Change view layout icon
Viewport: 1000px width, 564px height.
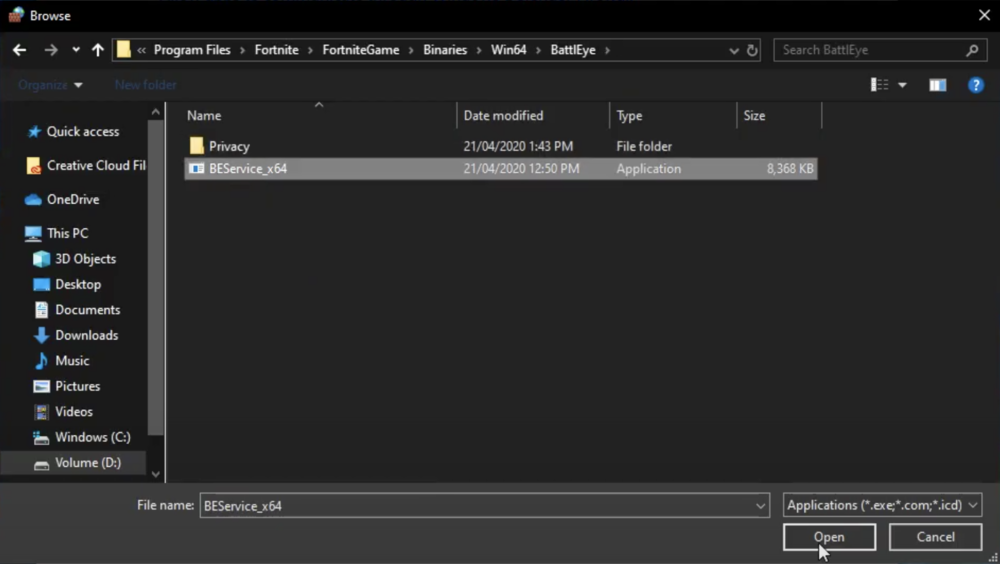pyautogui.click(x=880, y=85)
